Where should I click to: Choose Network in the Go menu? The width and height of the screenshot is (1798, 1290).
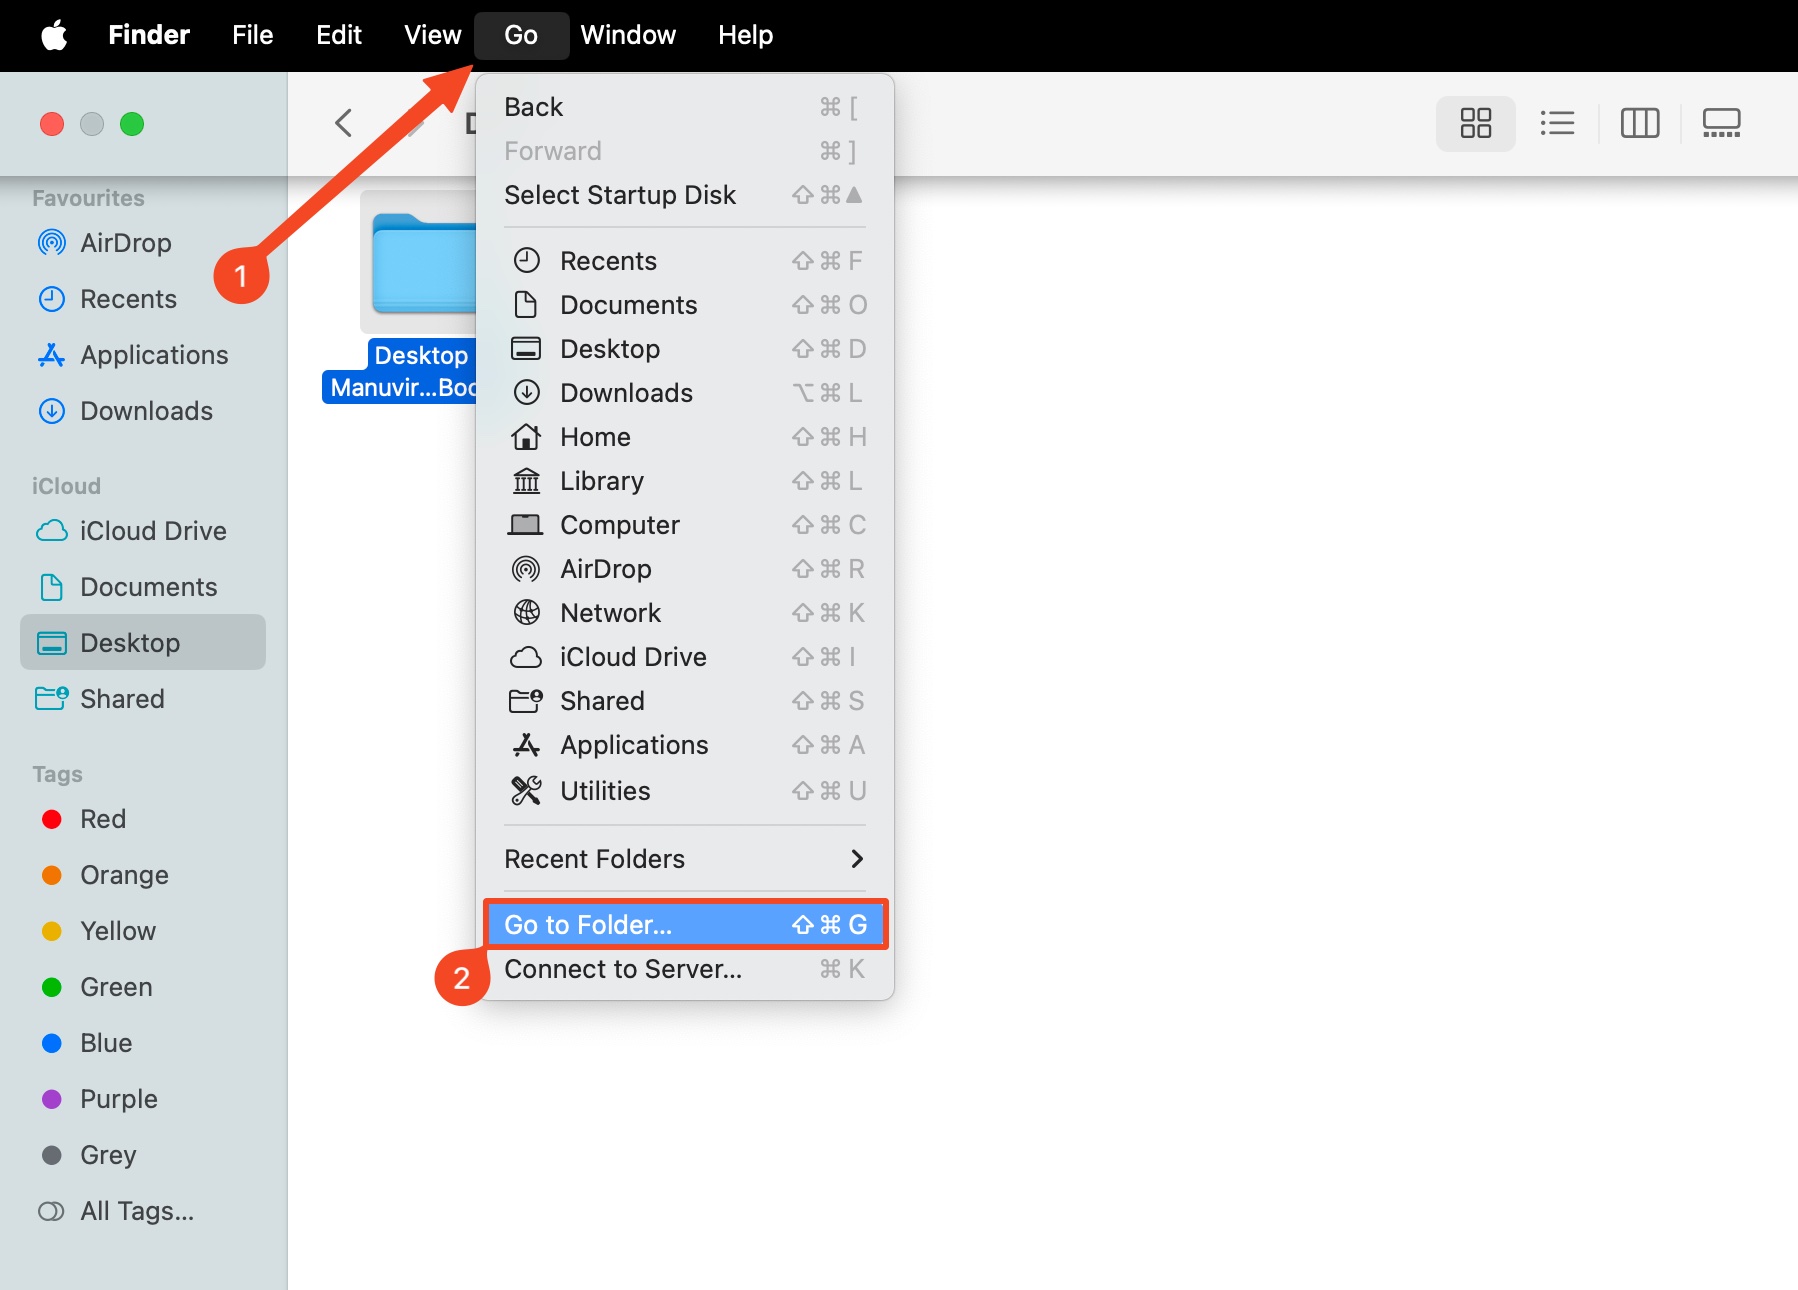pyautogui.click(x=685, y=613)
